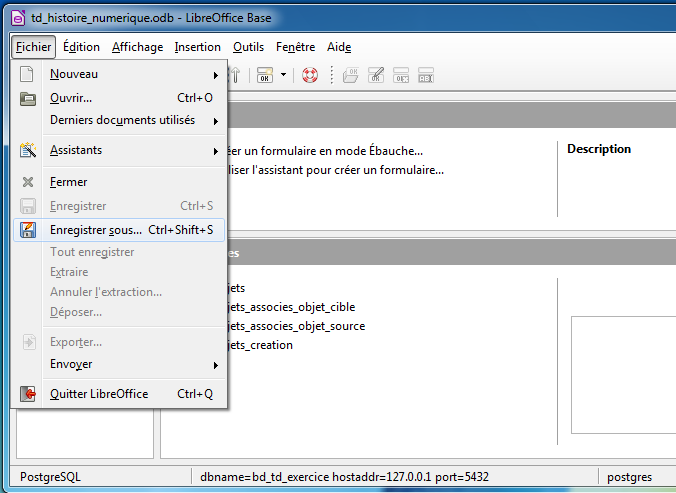Click the dbname=bd_td_exercice status bar entry

pos(344,477)
